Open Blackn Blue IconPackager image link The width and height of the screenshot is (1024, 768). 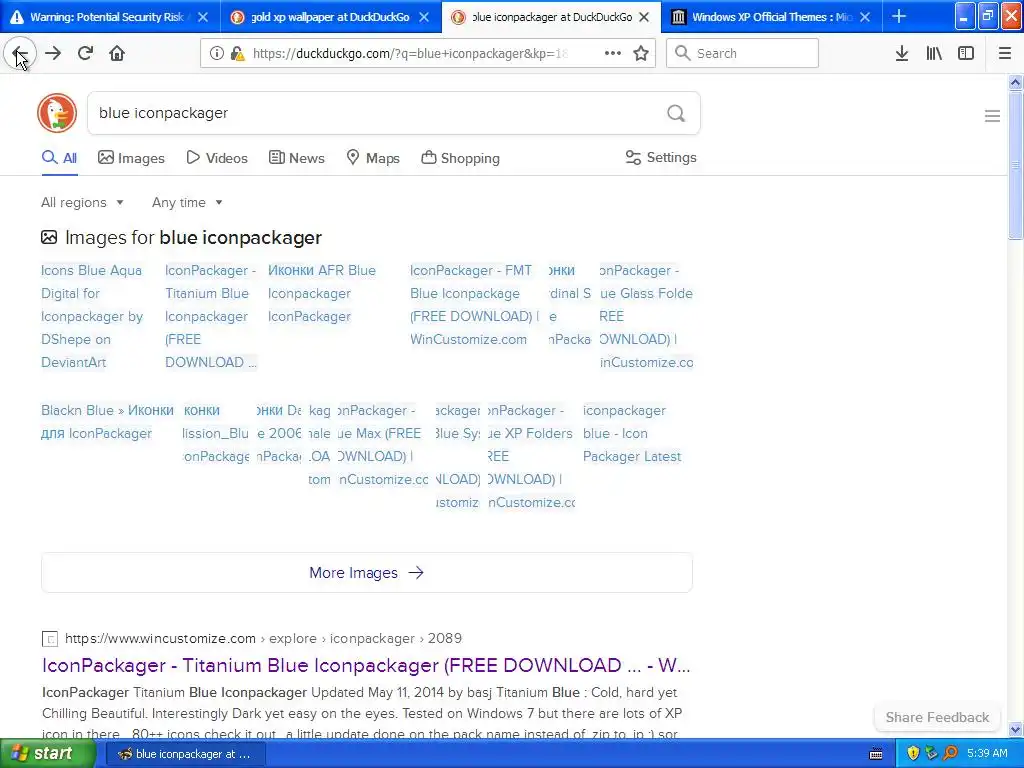(107, 422)
